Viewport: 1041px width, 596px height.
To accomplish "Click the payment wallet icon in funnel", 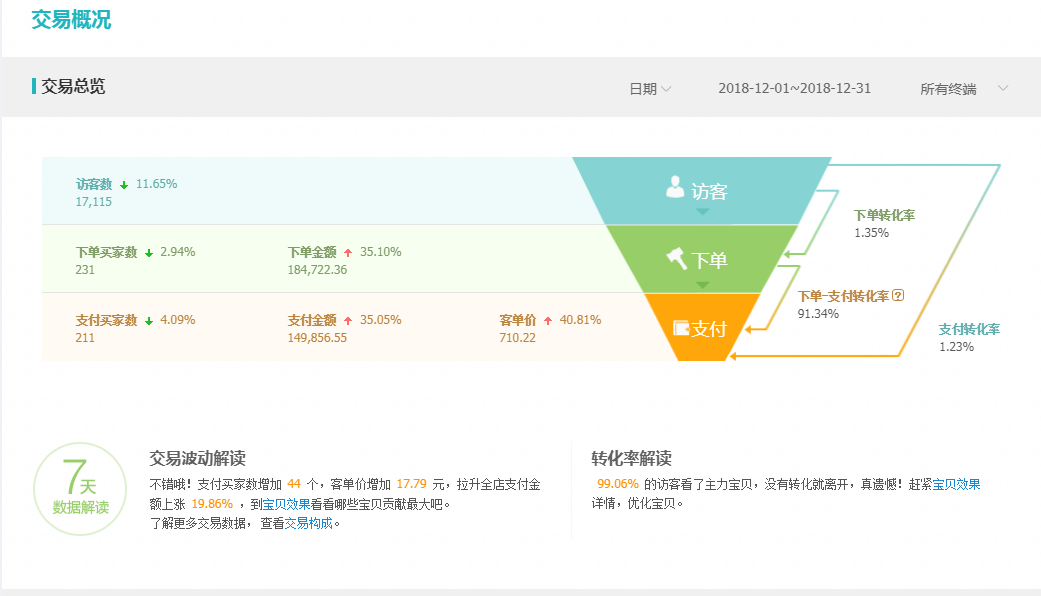I will click(681, 328).
